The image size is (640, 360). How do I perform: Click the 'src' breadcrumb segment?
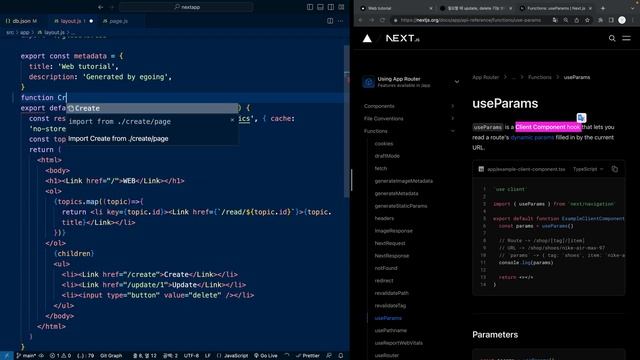coord(10,32)
